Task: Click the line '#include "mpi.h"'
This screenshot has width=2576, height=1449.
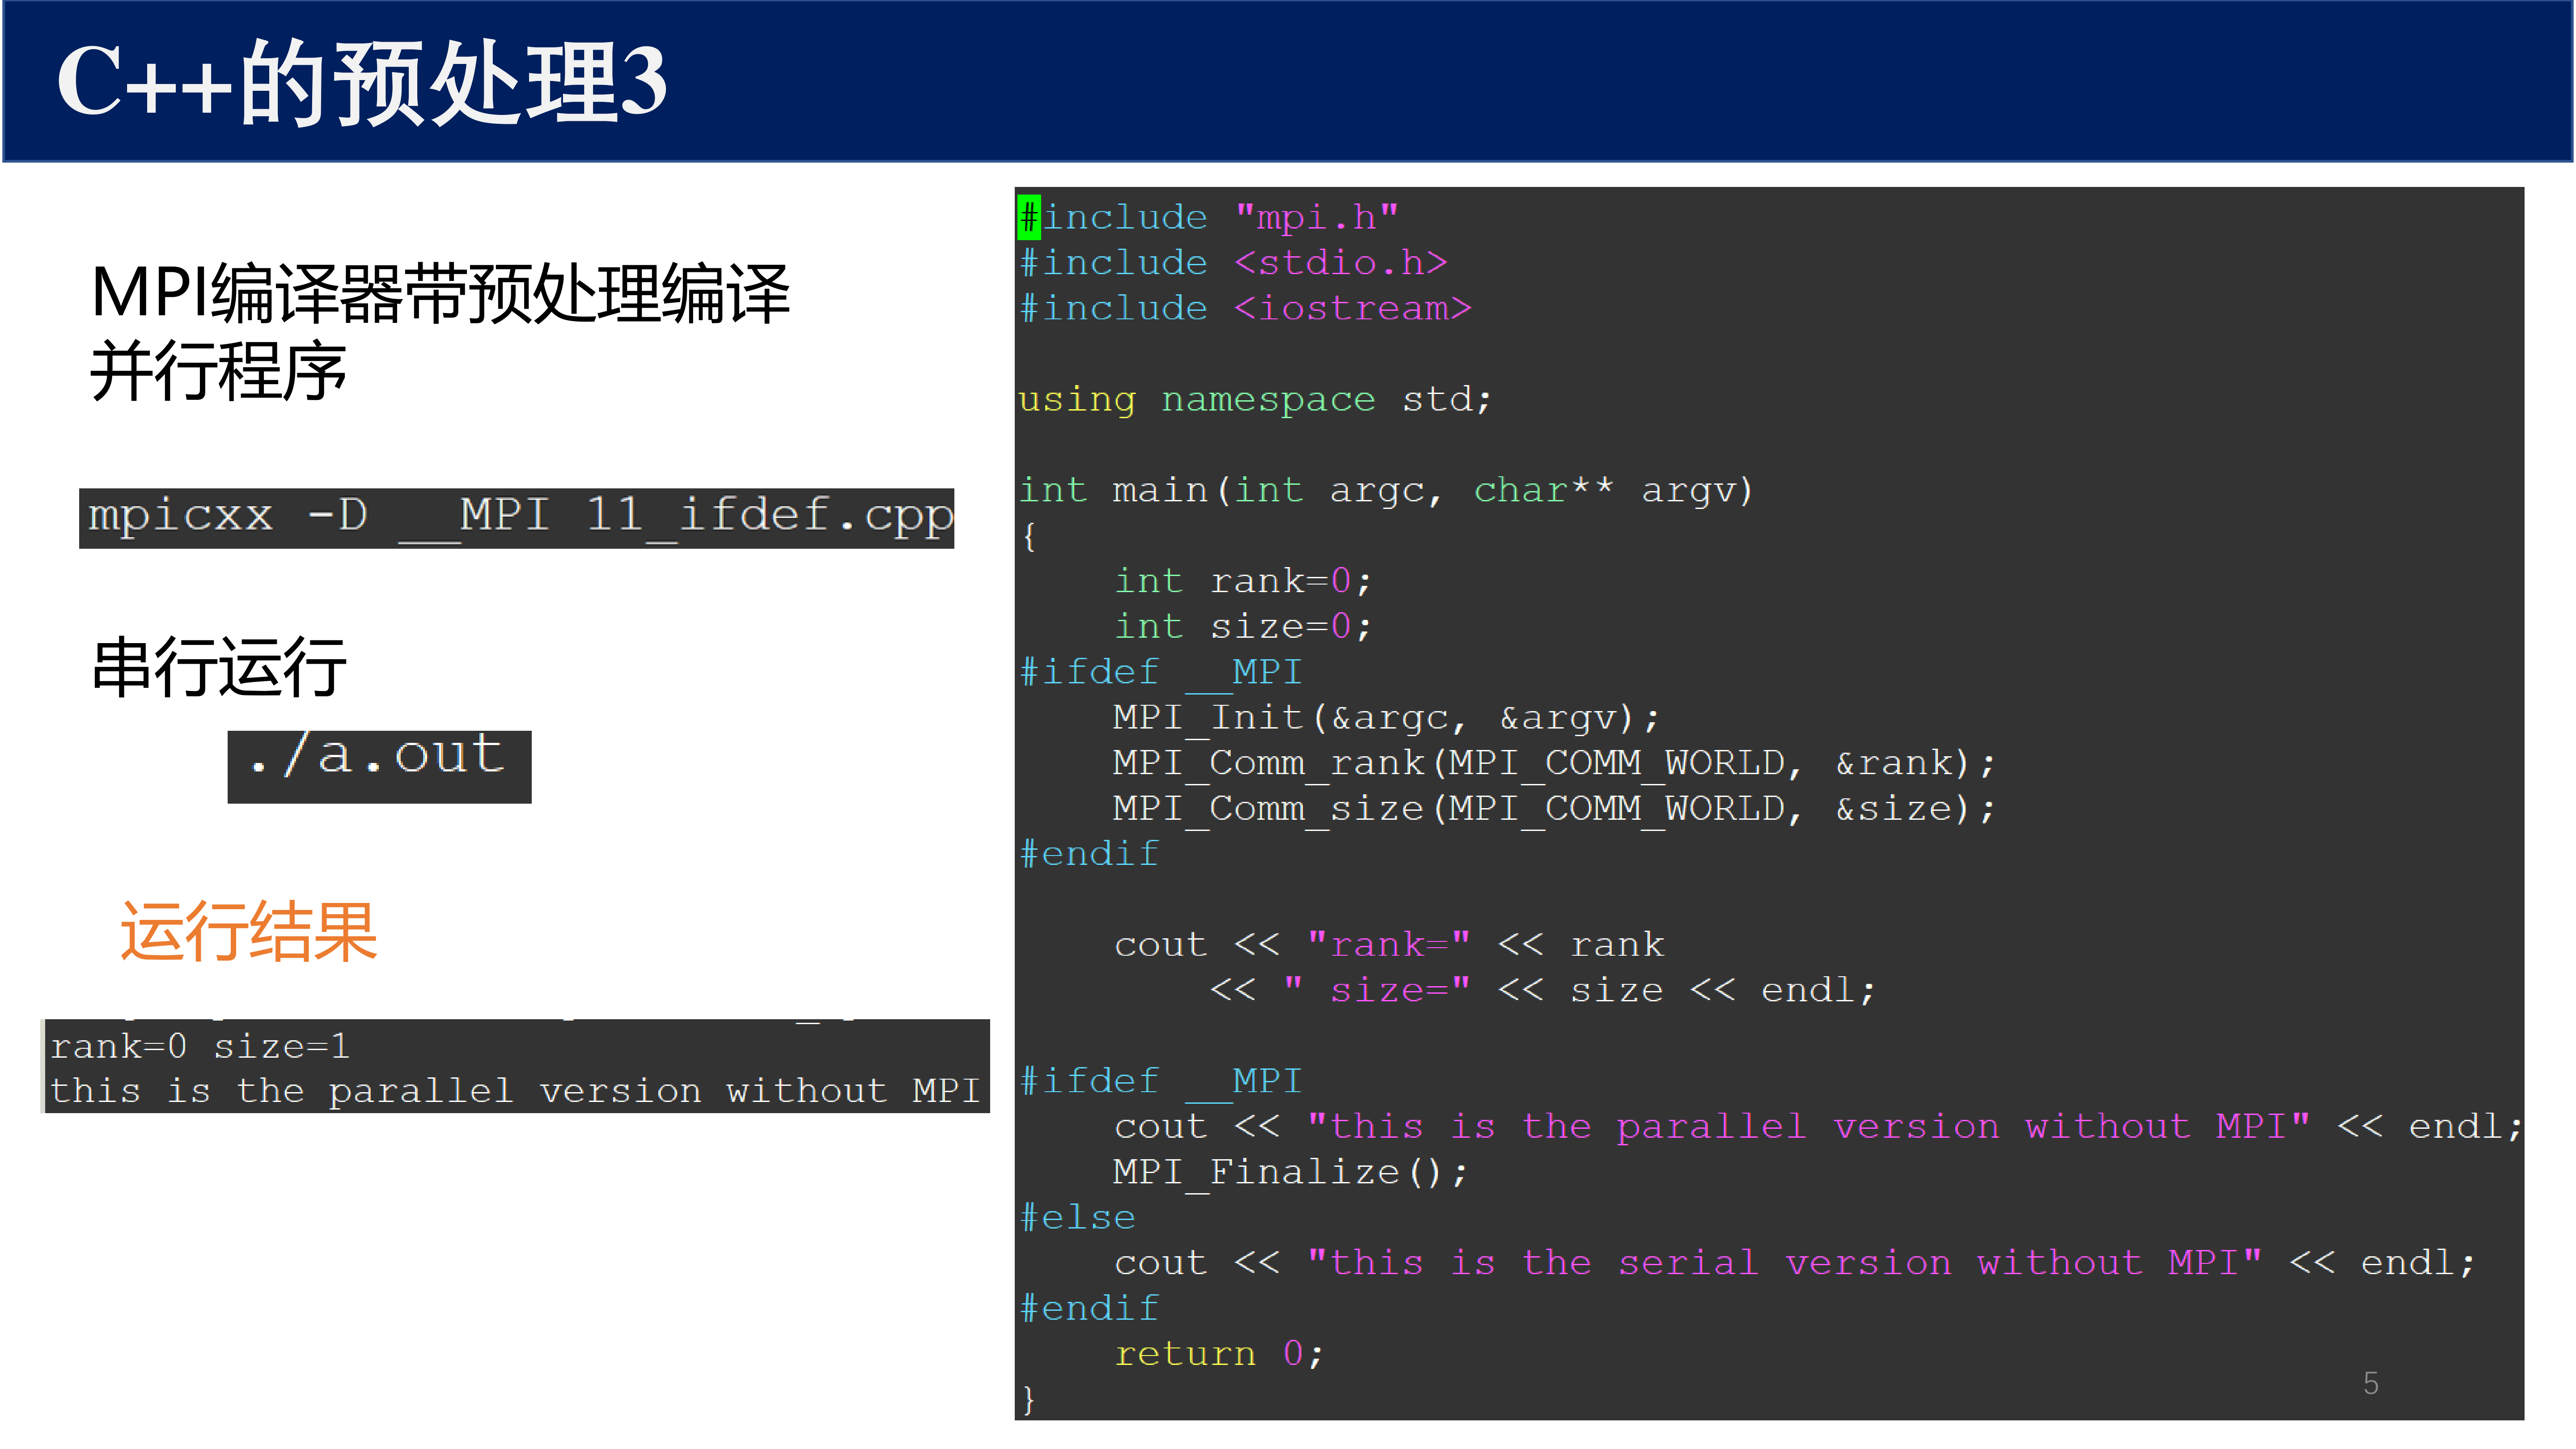Action: coord(1209,217)
